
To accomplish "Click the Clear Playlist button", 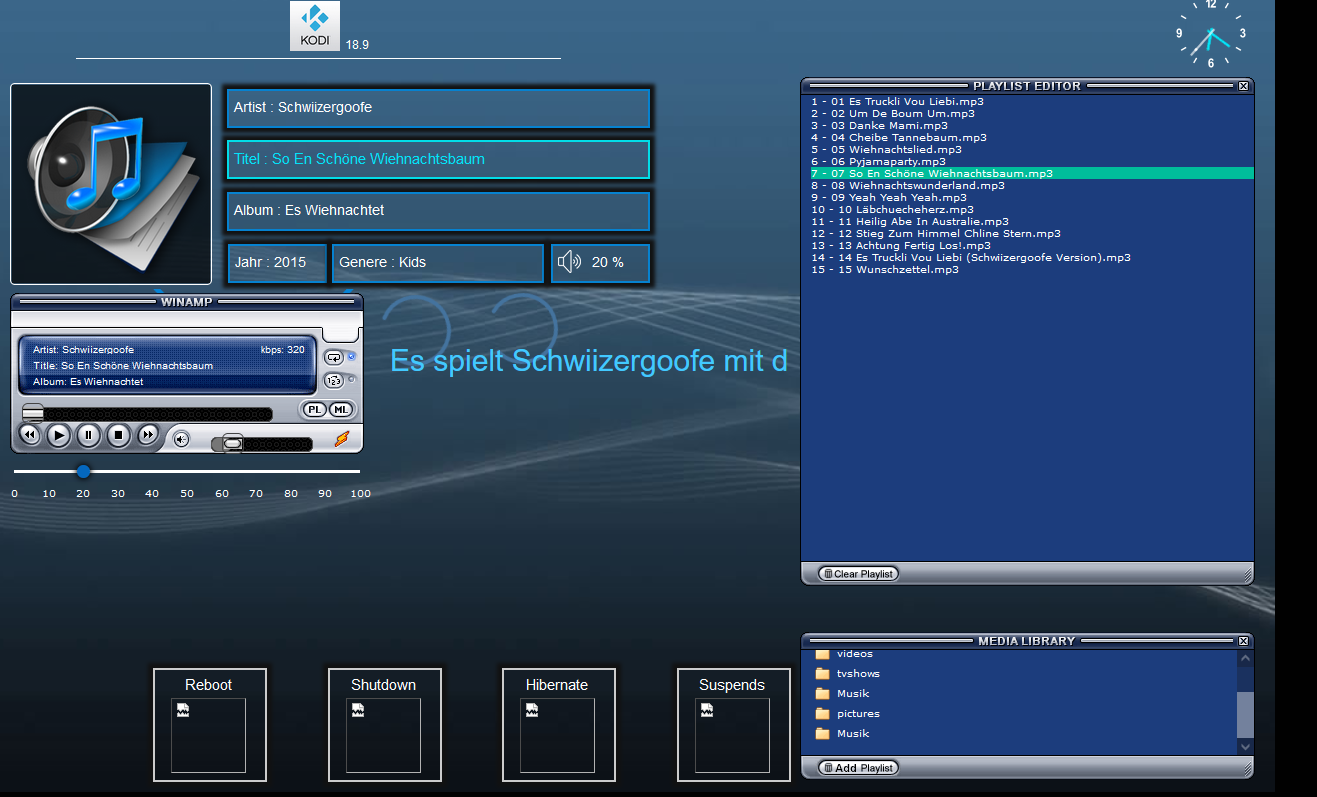I will pyautogui.click(x=858, y=574).
